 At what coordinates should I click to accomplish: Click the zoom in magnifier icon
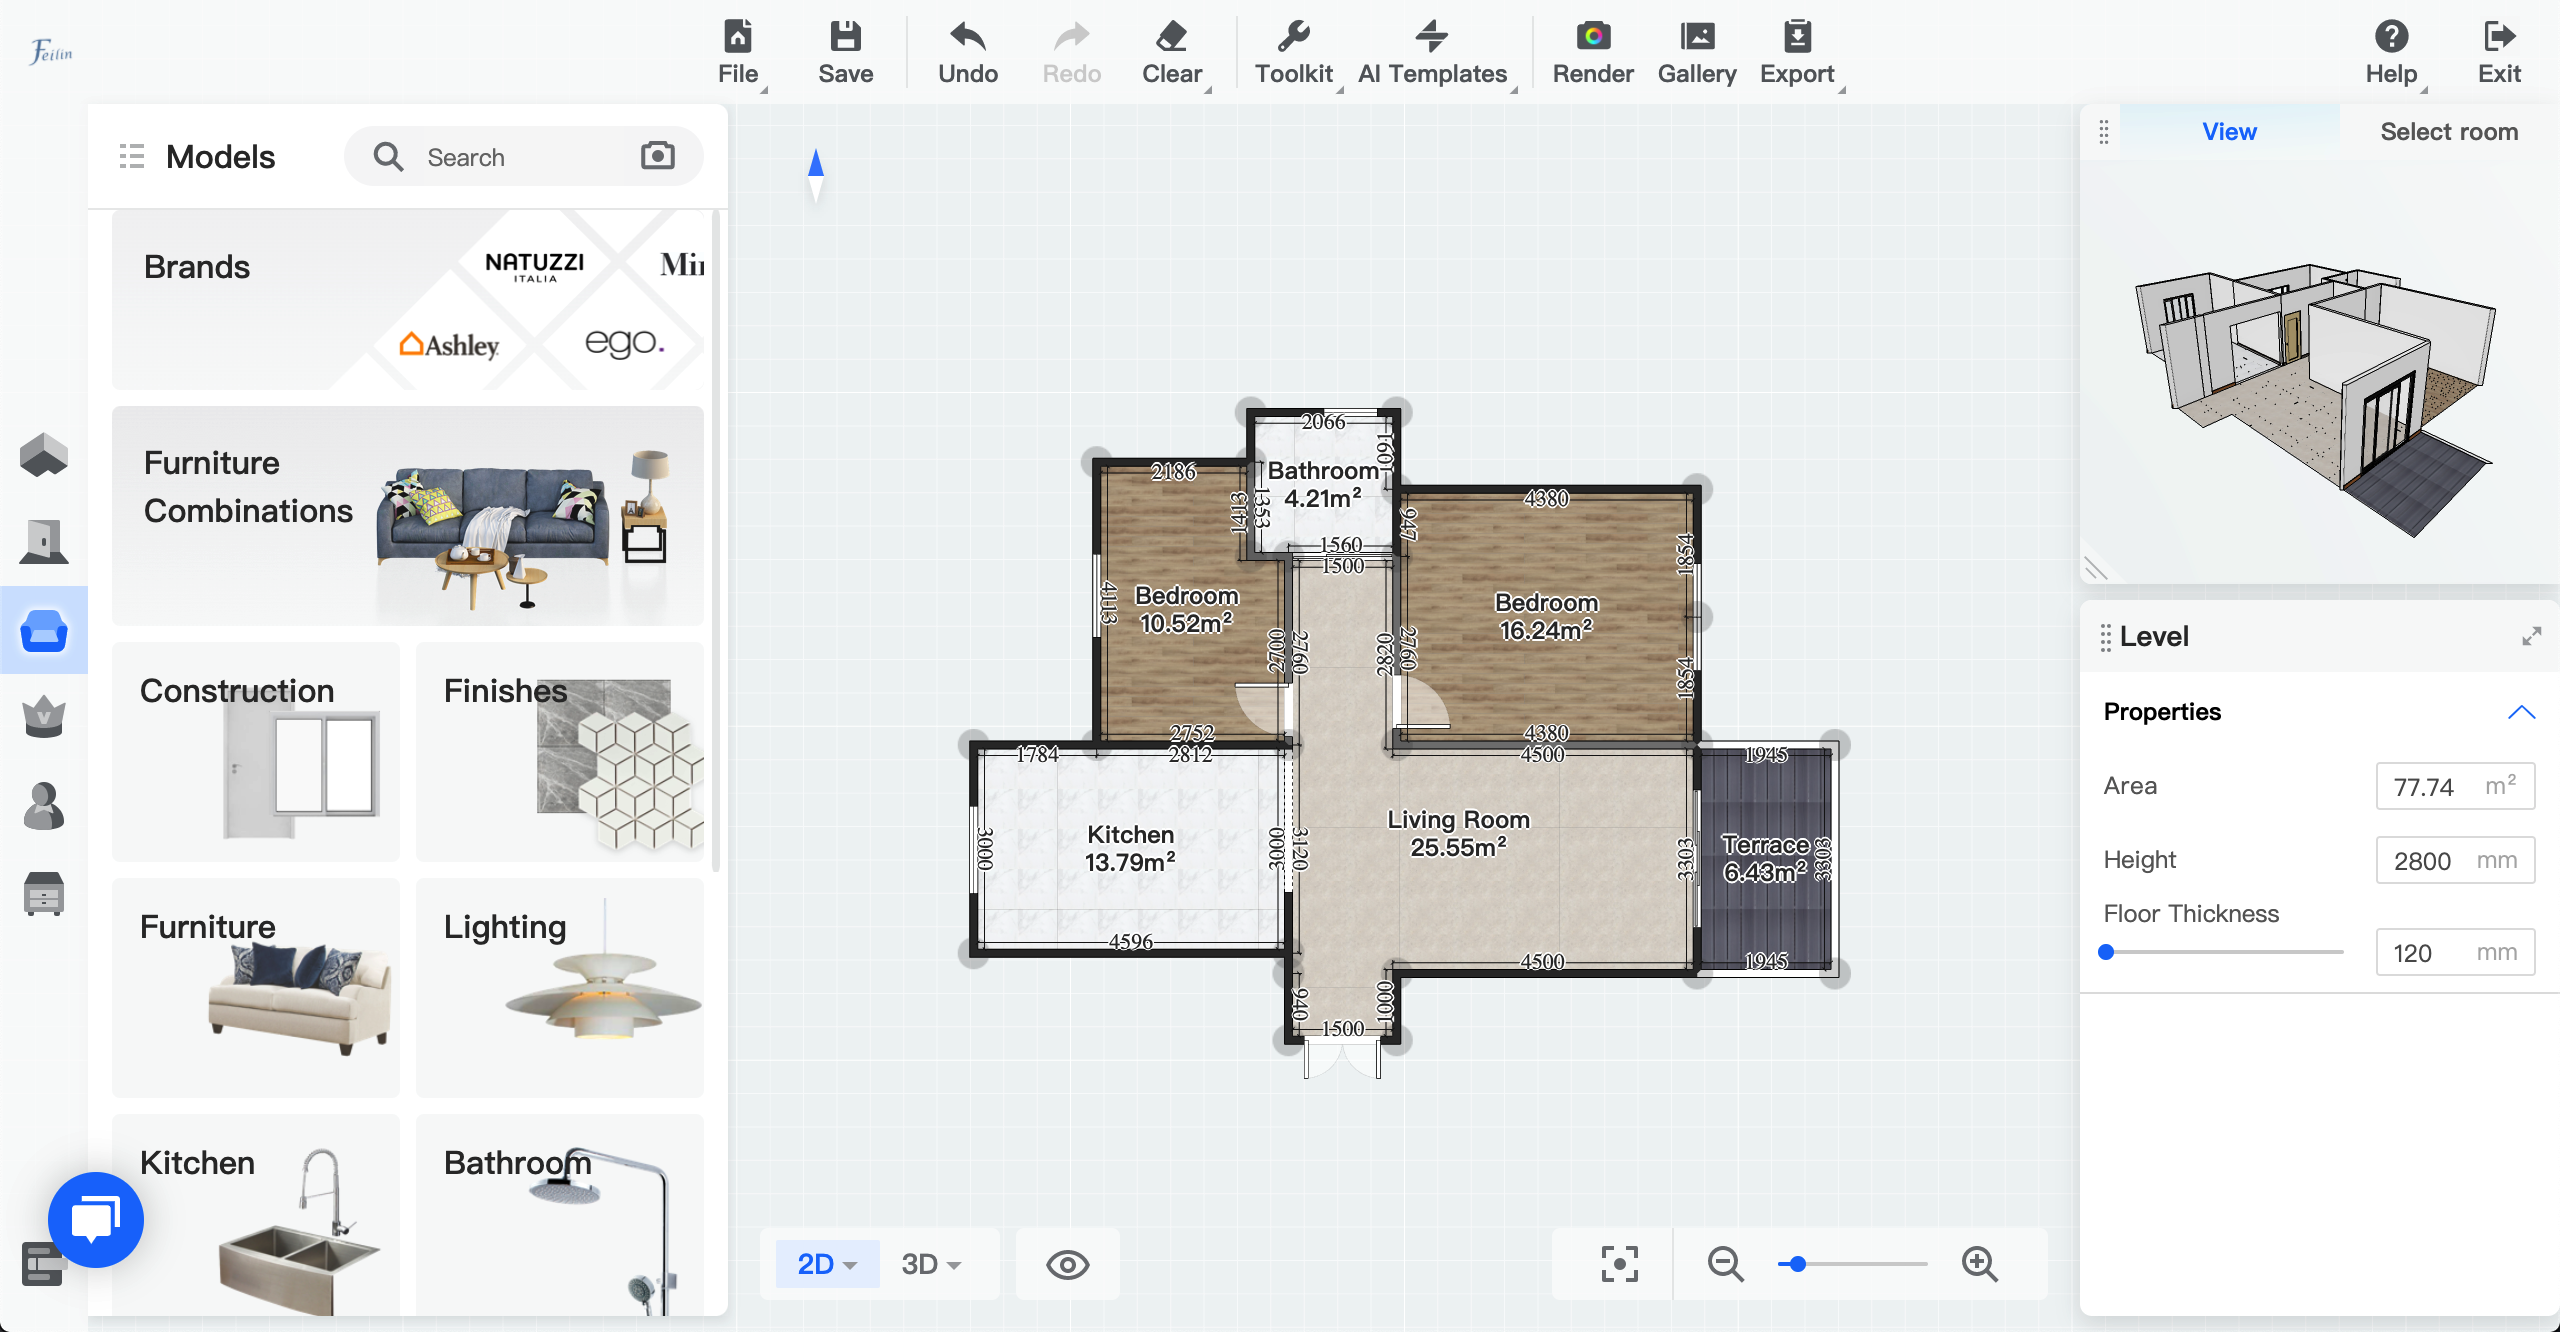tap(1979, 1264)
